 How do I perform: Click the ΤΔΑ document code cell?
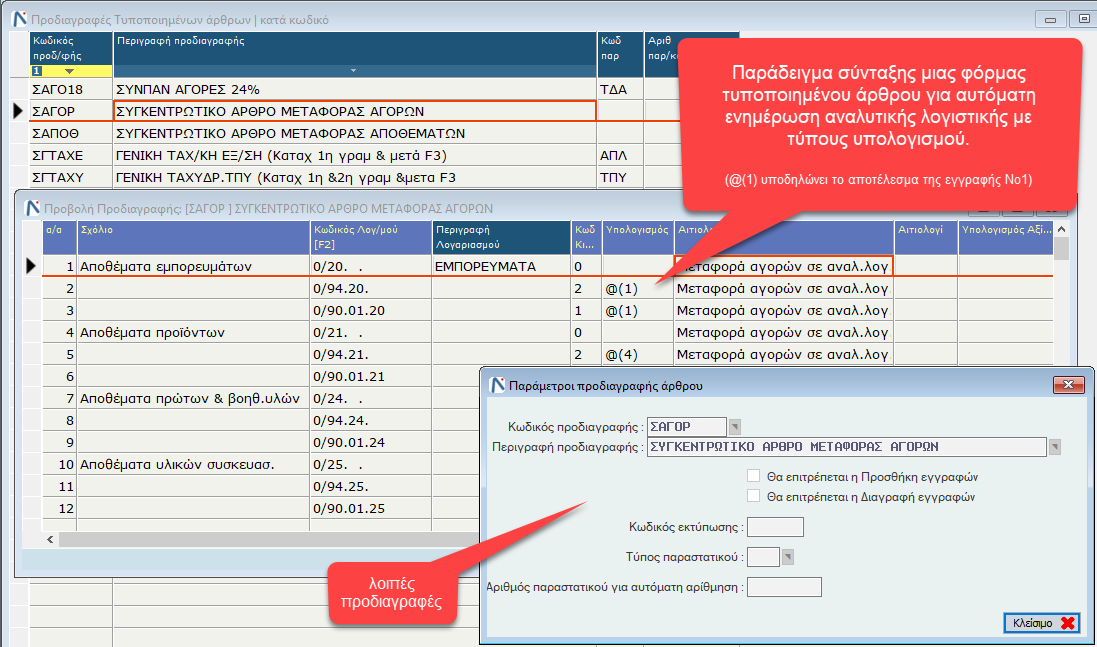point(620,89)
